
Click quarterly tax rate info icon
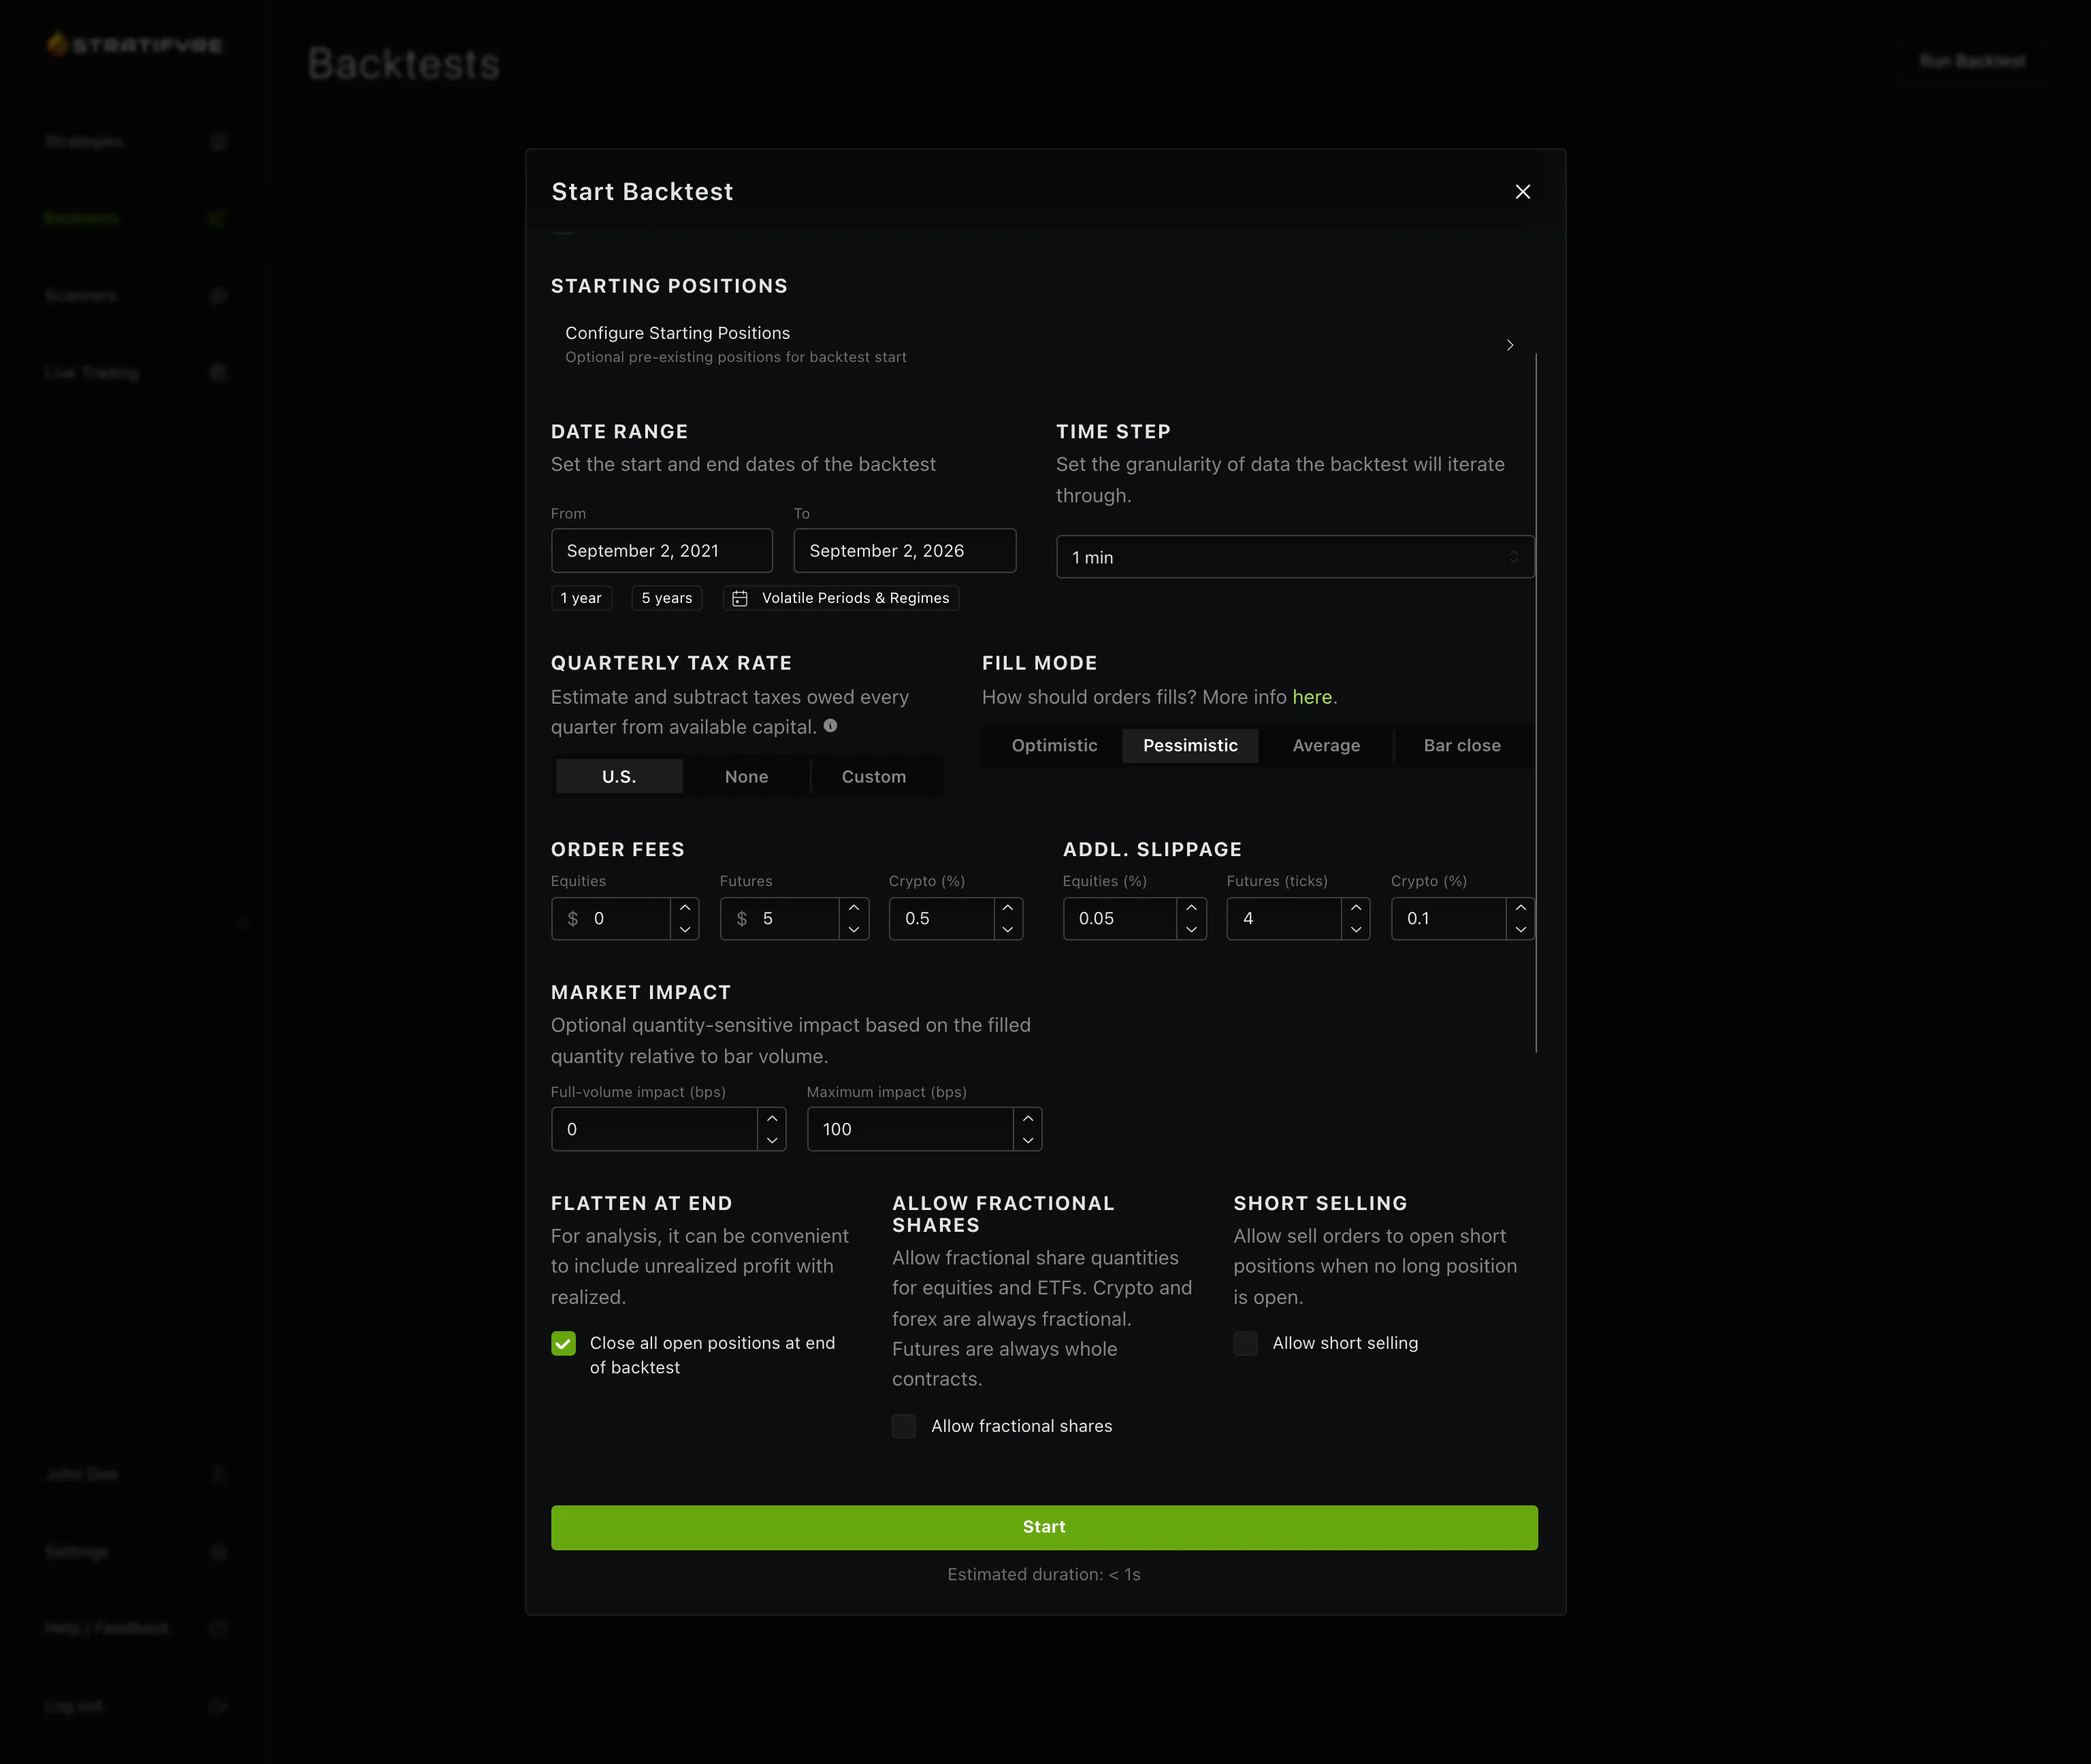pos(830,726)
